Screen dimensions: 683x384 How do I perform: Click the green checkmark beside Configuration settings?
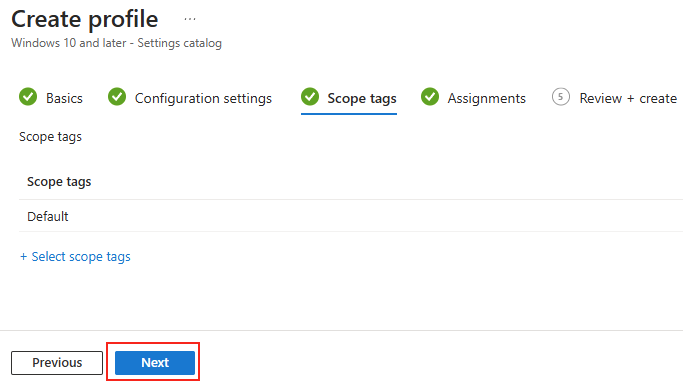117,97
